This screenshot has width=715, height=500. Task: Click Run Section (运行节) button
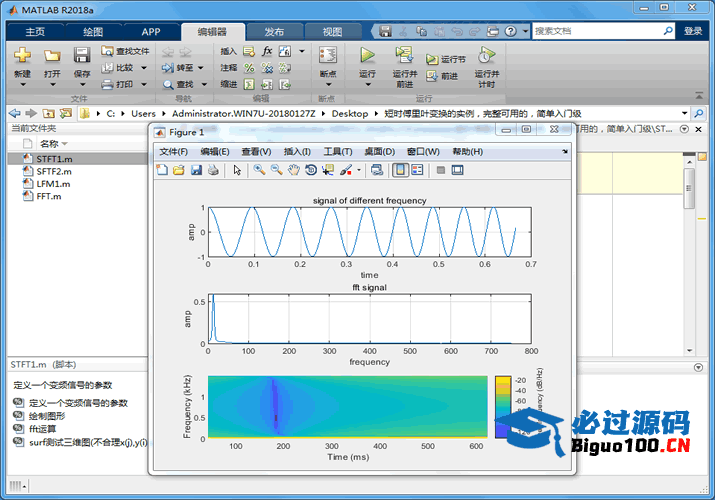point(446,59)
